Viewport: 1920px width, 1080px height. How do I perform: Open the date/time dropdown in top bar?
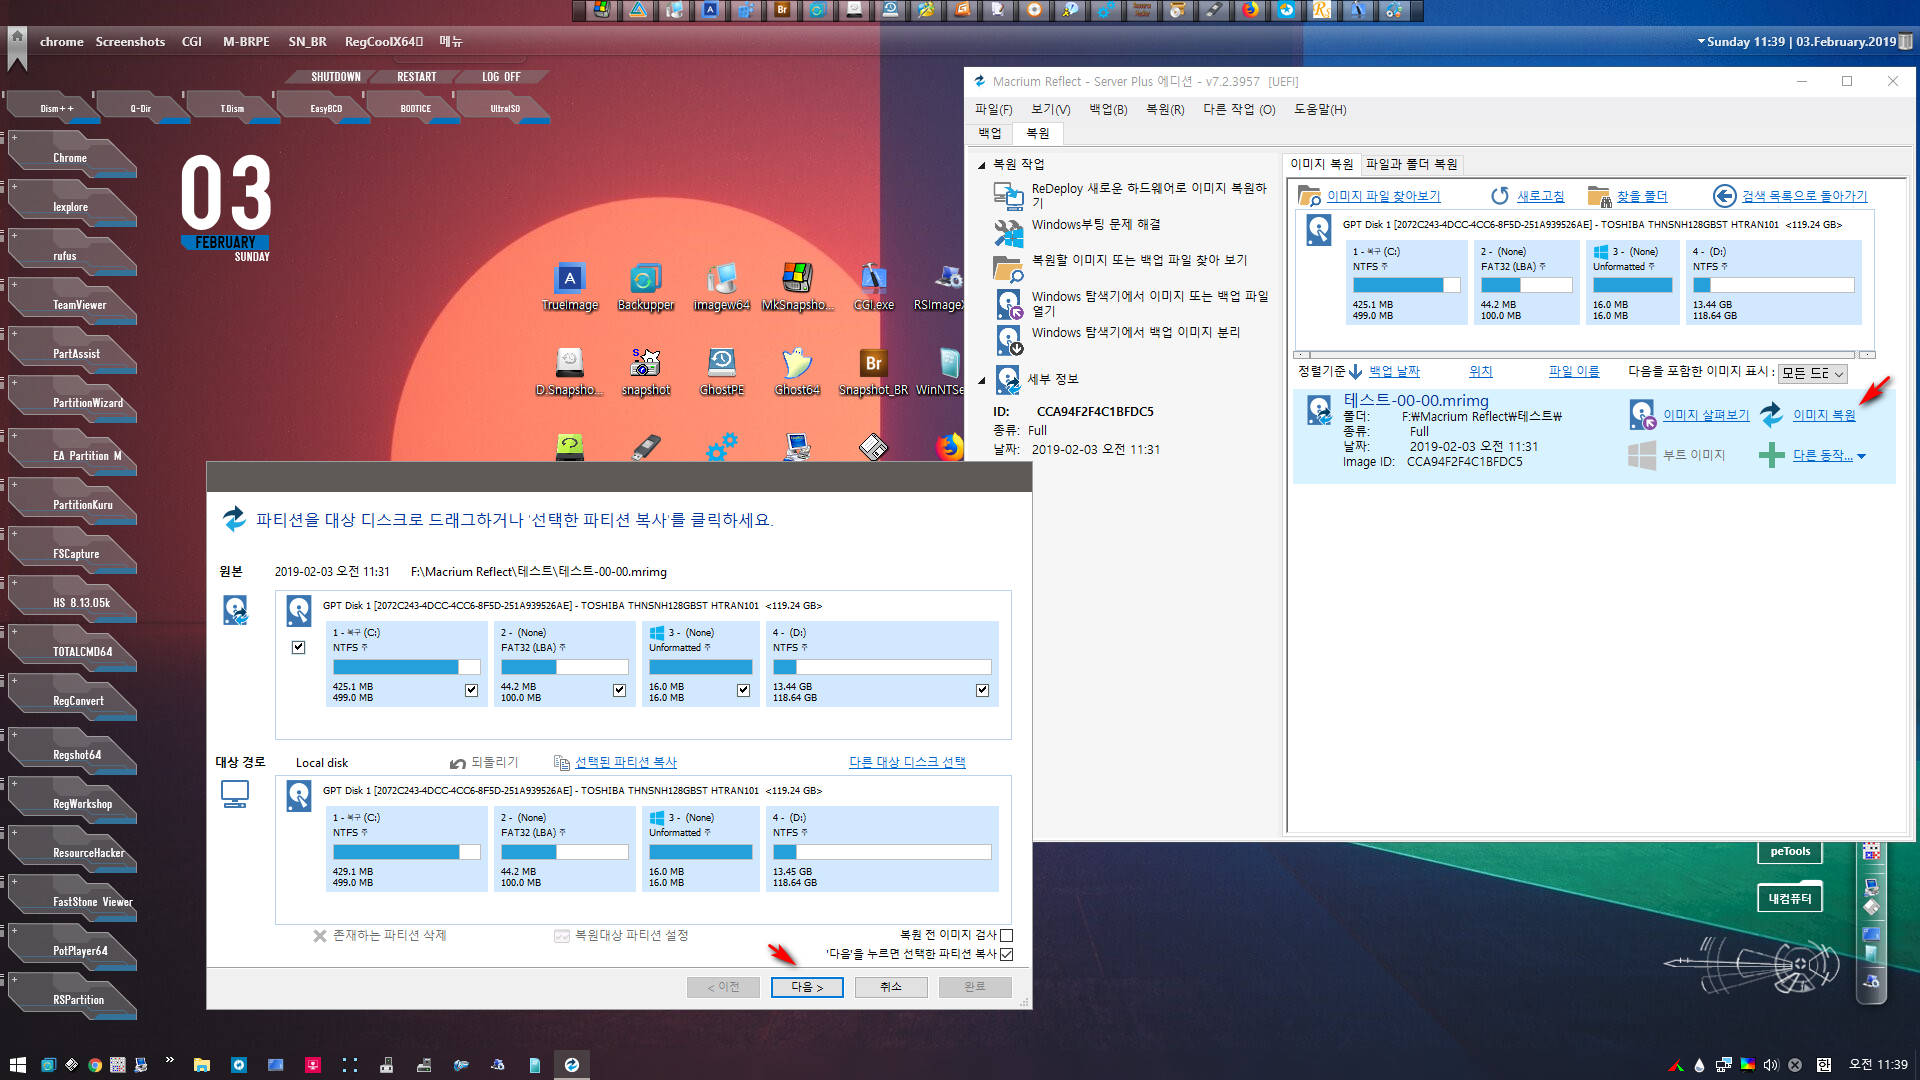[x=1701, y=42]
